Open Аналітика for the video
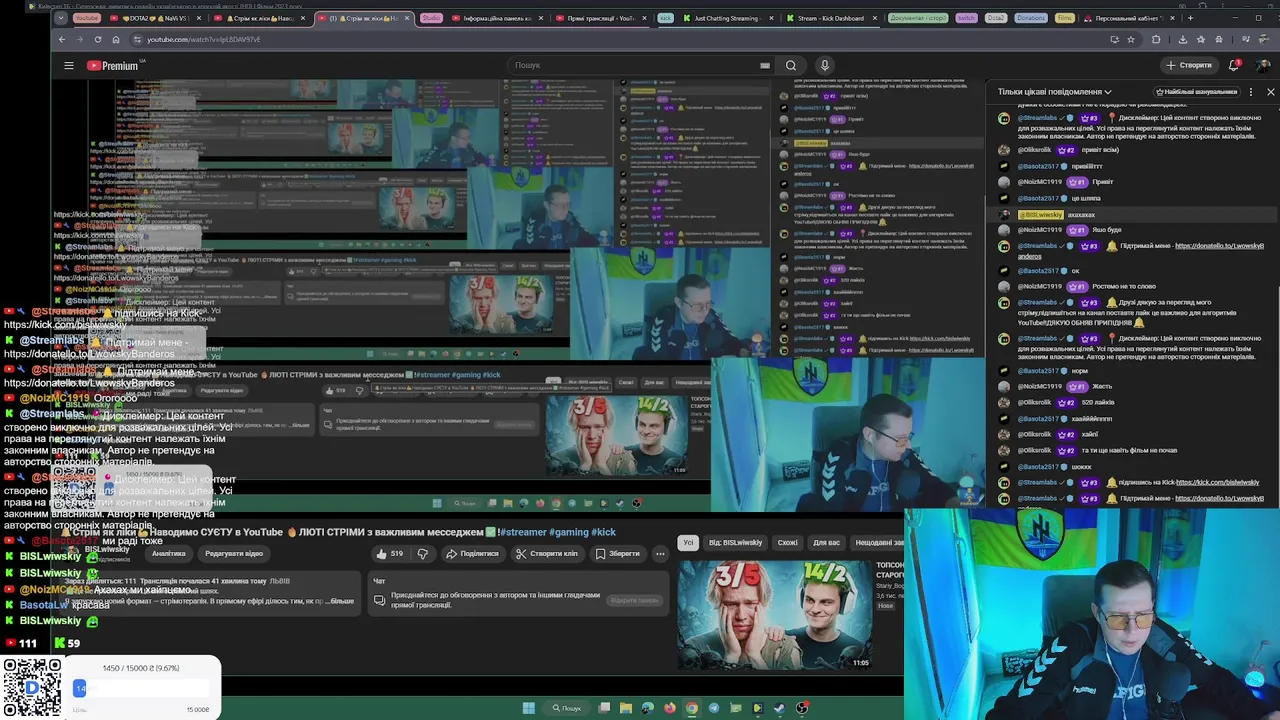1280x720 pixels. point(169,554)
